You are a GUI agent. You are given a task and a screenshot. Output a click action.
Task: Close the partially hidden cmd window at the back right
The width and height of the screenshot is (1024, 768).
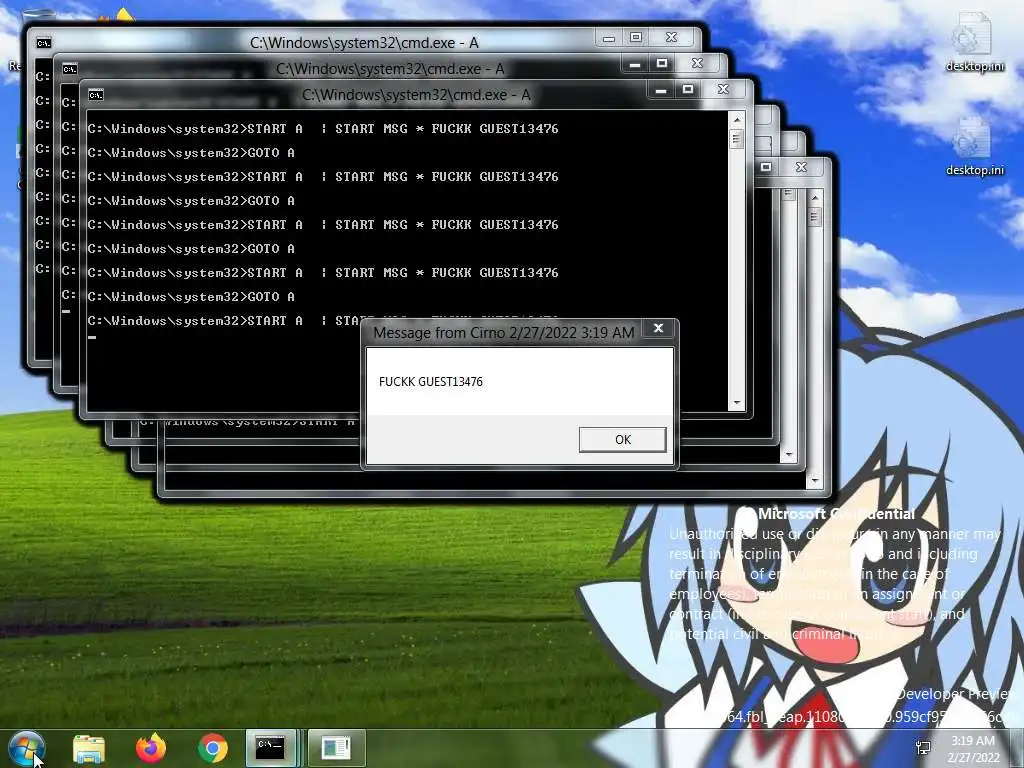click(x=801, y=167)
